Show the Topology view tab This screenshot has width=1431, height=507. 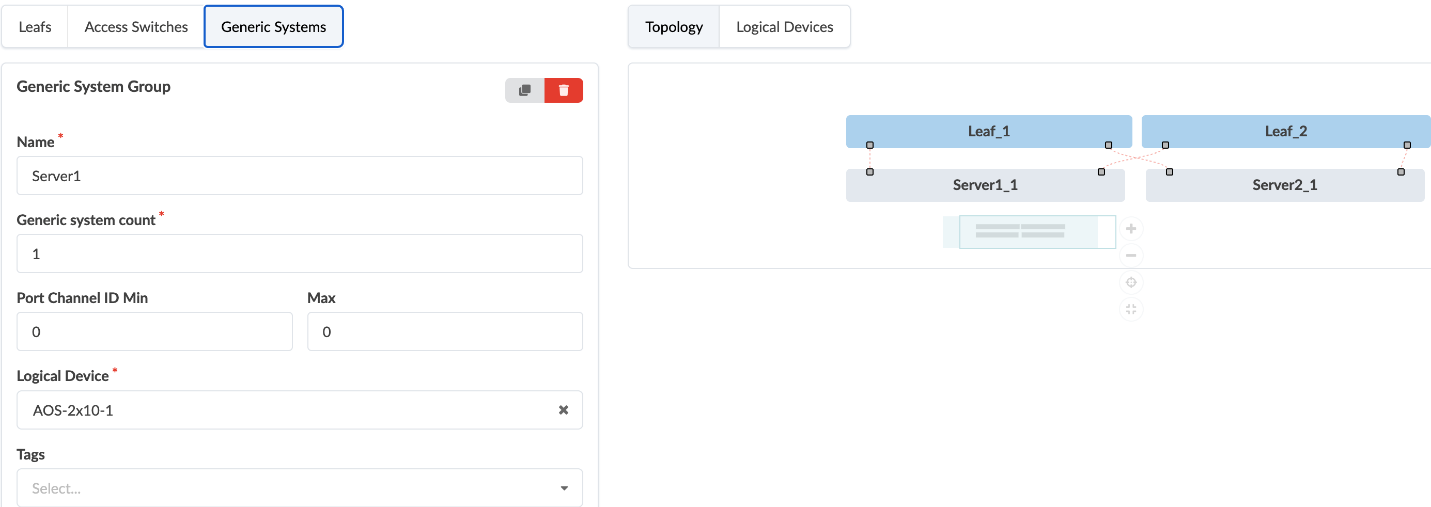coord(674,27)
